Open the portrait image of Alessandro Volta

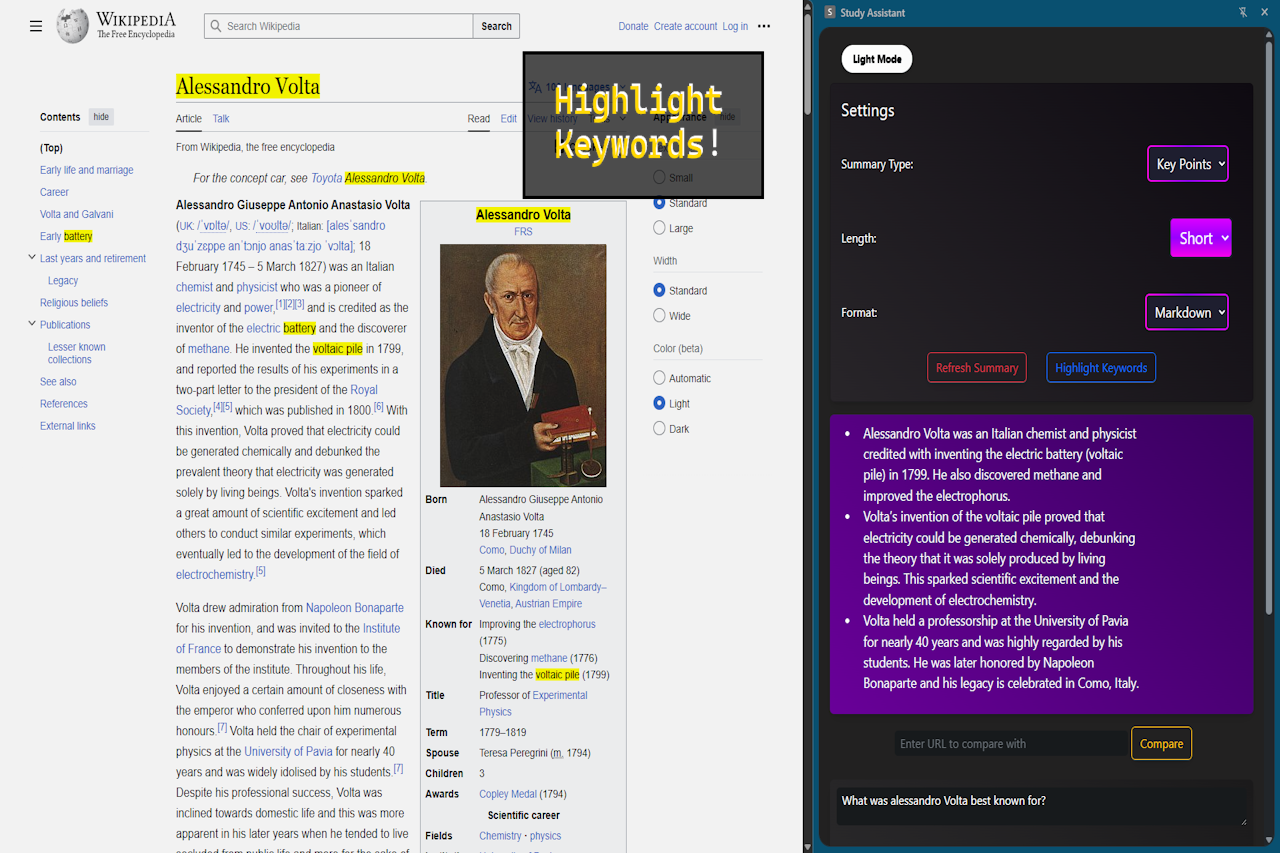(x=523, y=365)
